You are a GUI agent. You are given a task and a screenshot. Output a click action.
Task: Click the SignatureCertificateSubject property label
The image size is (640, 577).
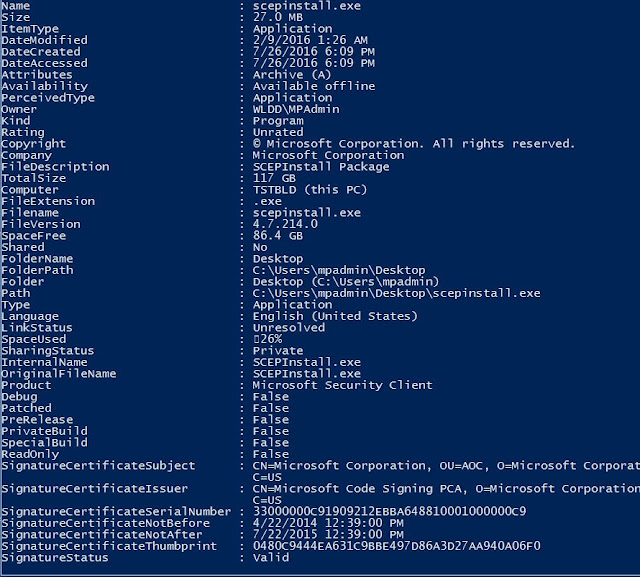pyautogui.click(x=98, y=466)
